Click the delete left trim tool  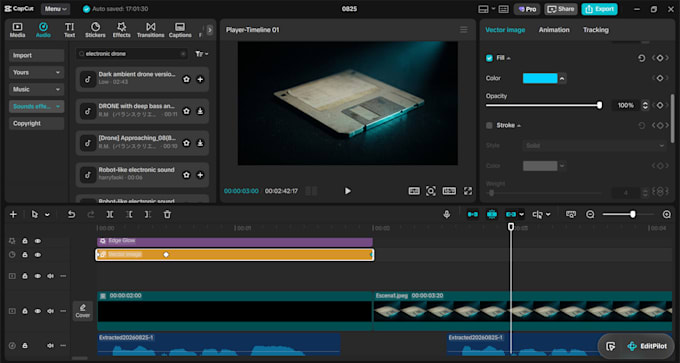click(129, 214)
